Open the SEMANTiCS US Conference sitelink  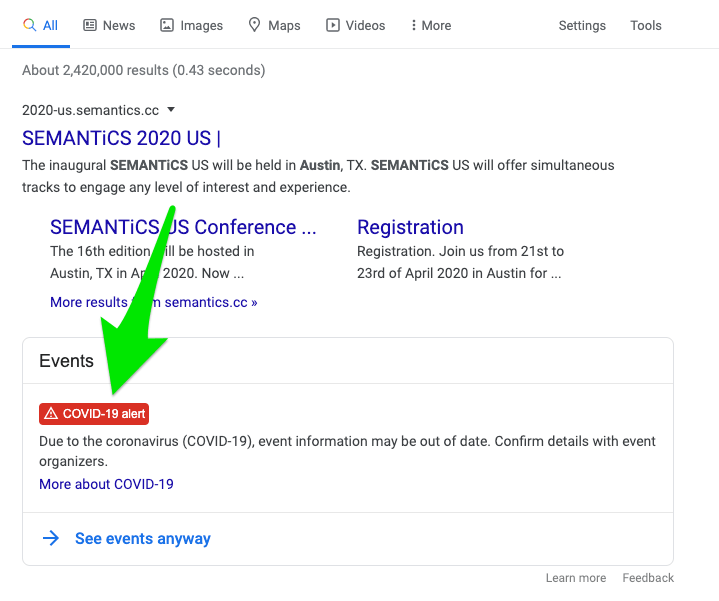tap(183, 227)
